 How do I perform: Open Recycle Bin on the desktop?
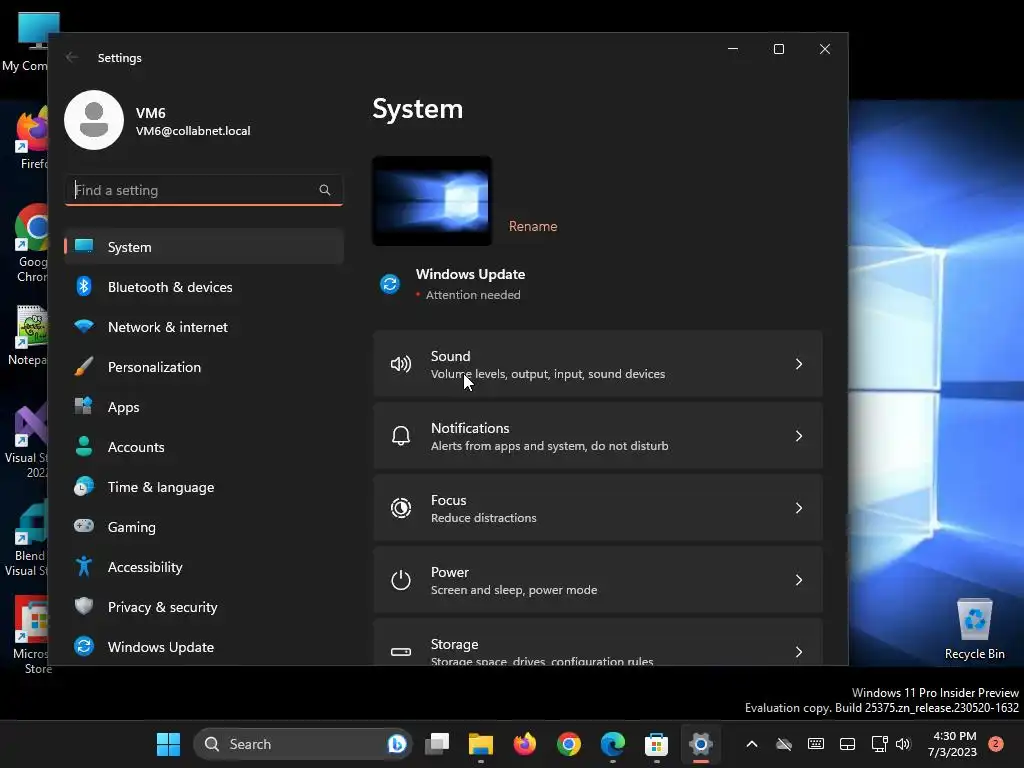(x=974, y=629)
